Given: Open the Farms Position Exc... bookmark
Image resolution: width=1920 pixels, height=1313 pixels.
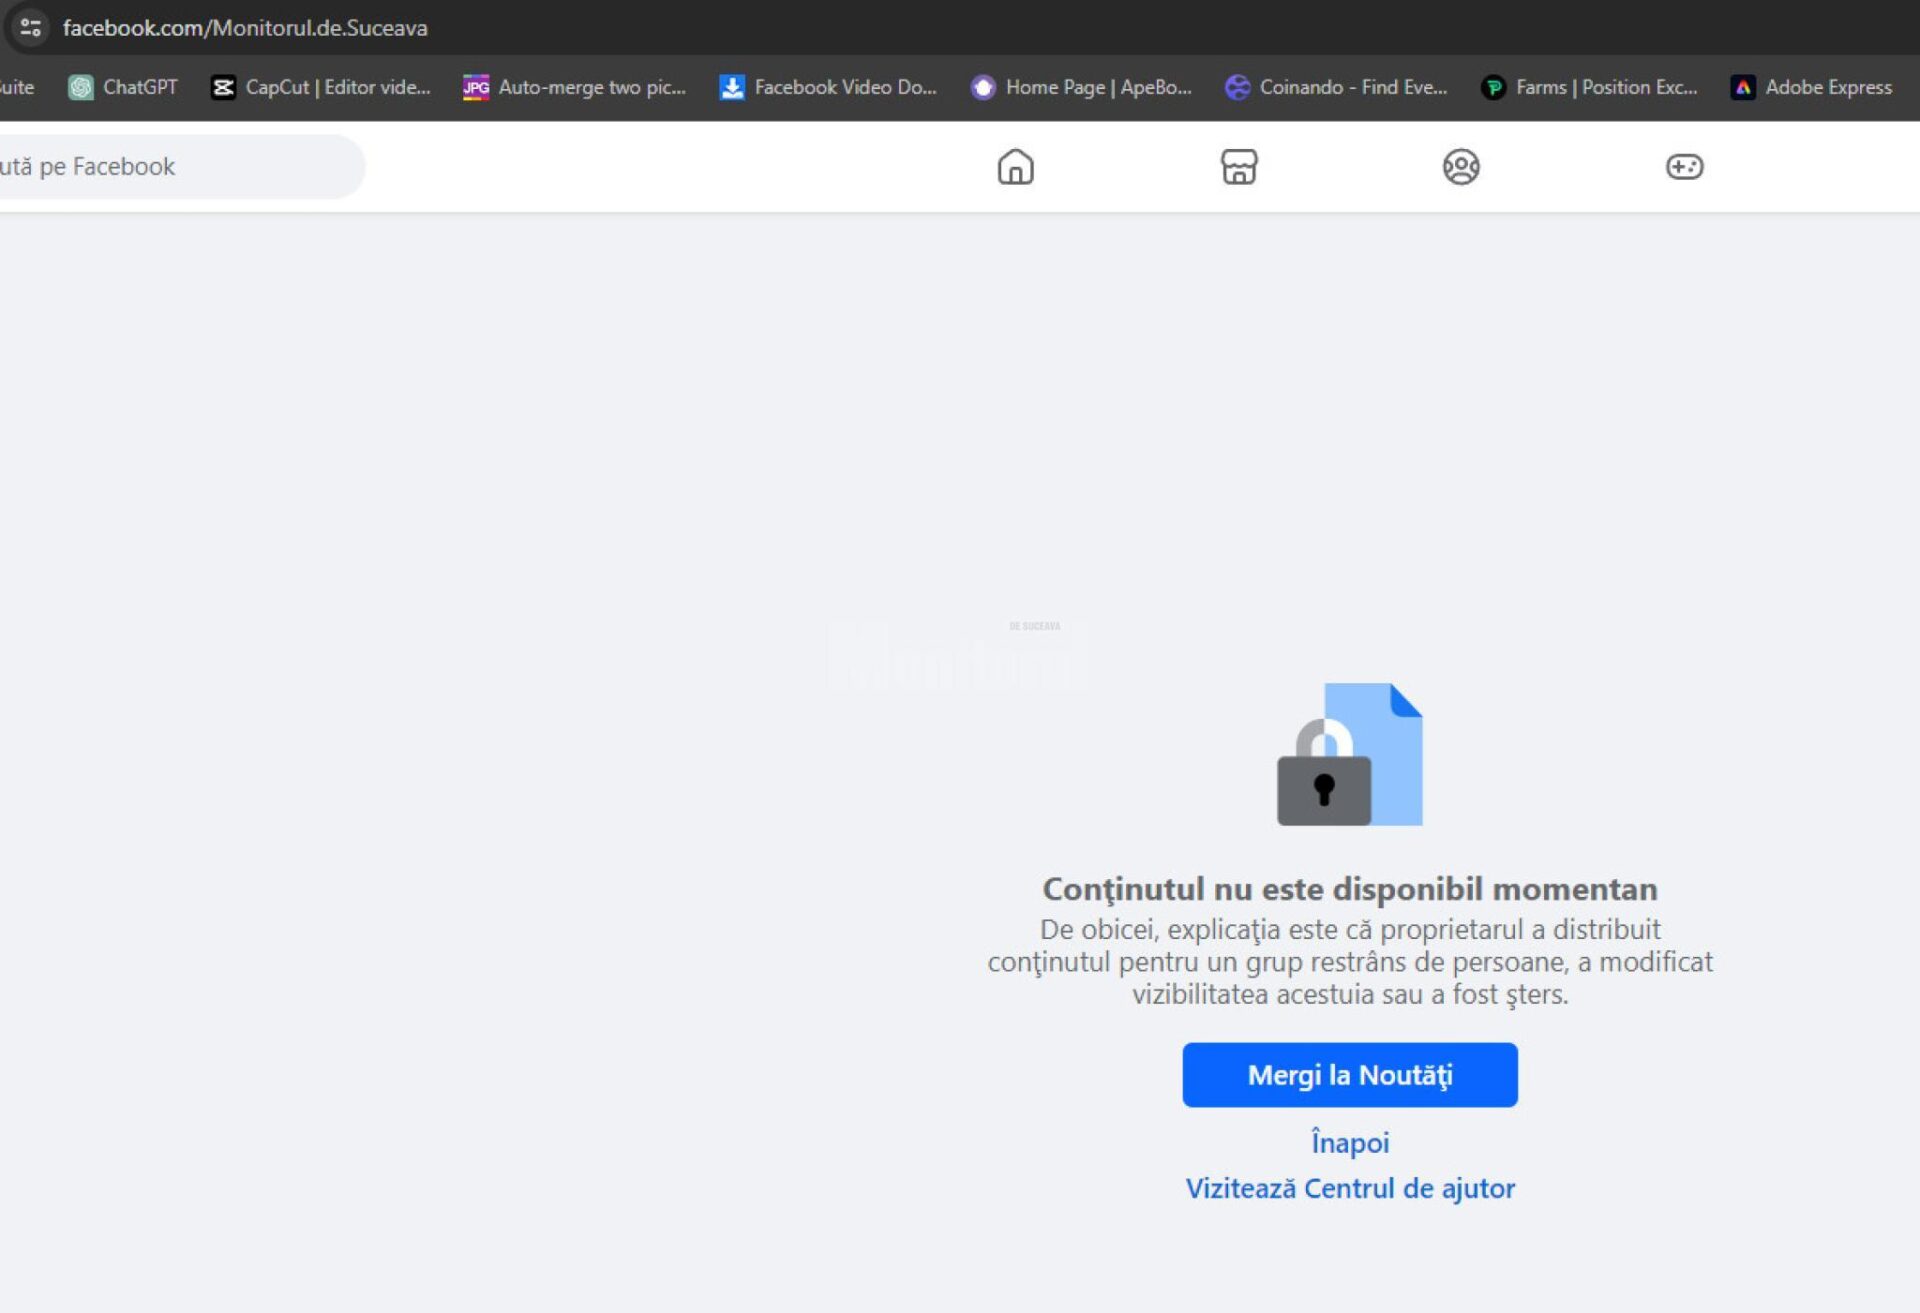Looking at the screenshot, I should [1589, 87].
